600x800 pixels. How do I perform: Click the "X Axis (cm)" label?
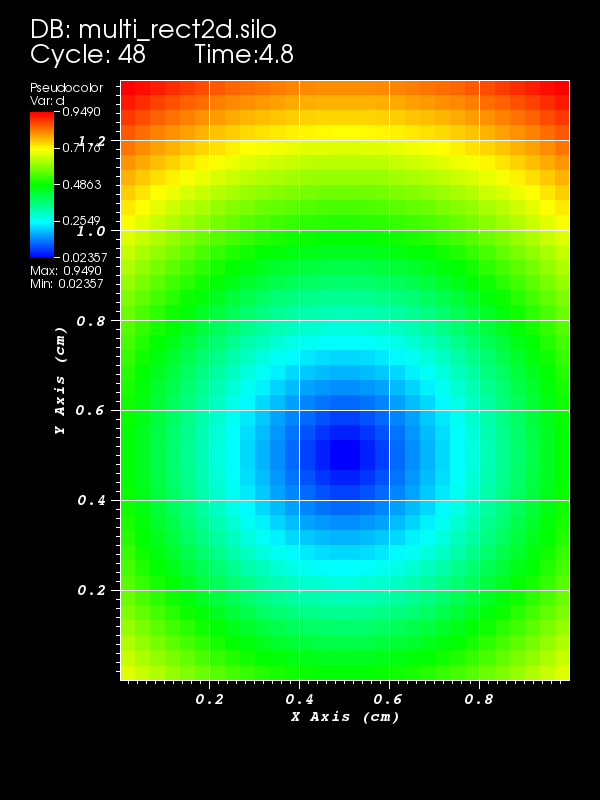pyautogui.click(x=345, y=716)
